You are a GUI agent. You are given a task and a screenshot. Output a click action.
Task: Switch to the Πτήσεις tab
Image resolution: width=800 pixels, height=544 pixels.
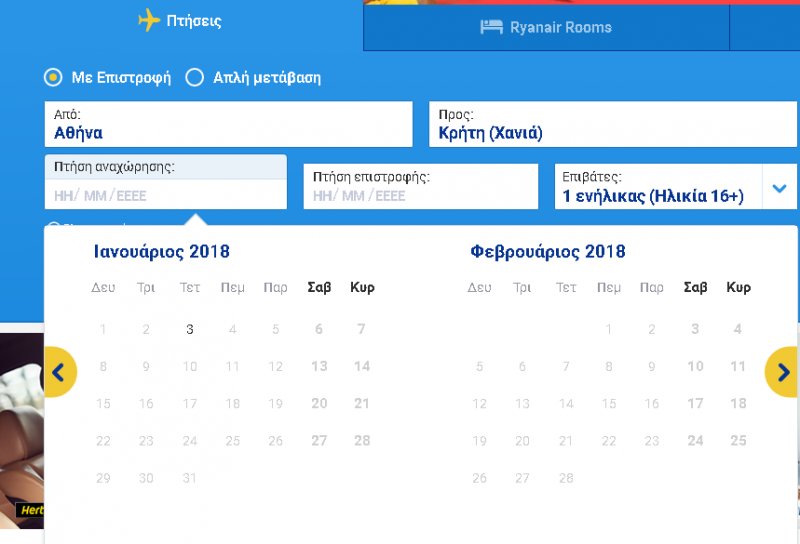click(181, 21)
